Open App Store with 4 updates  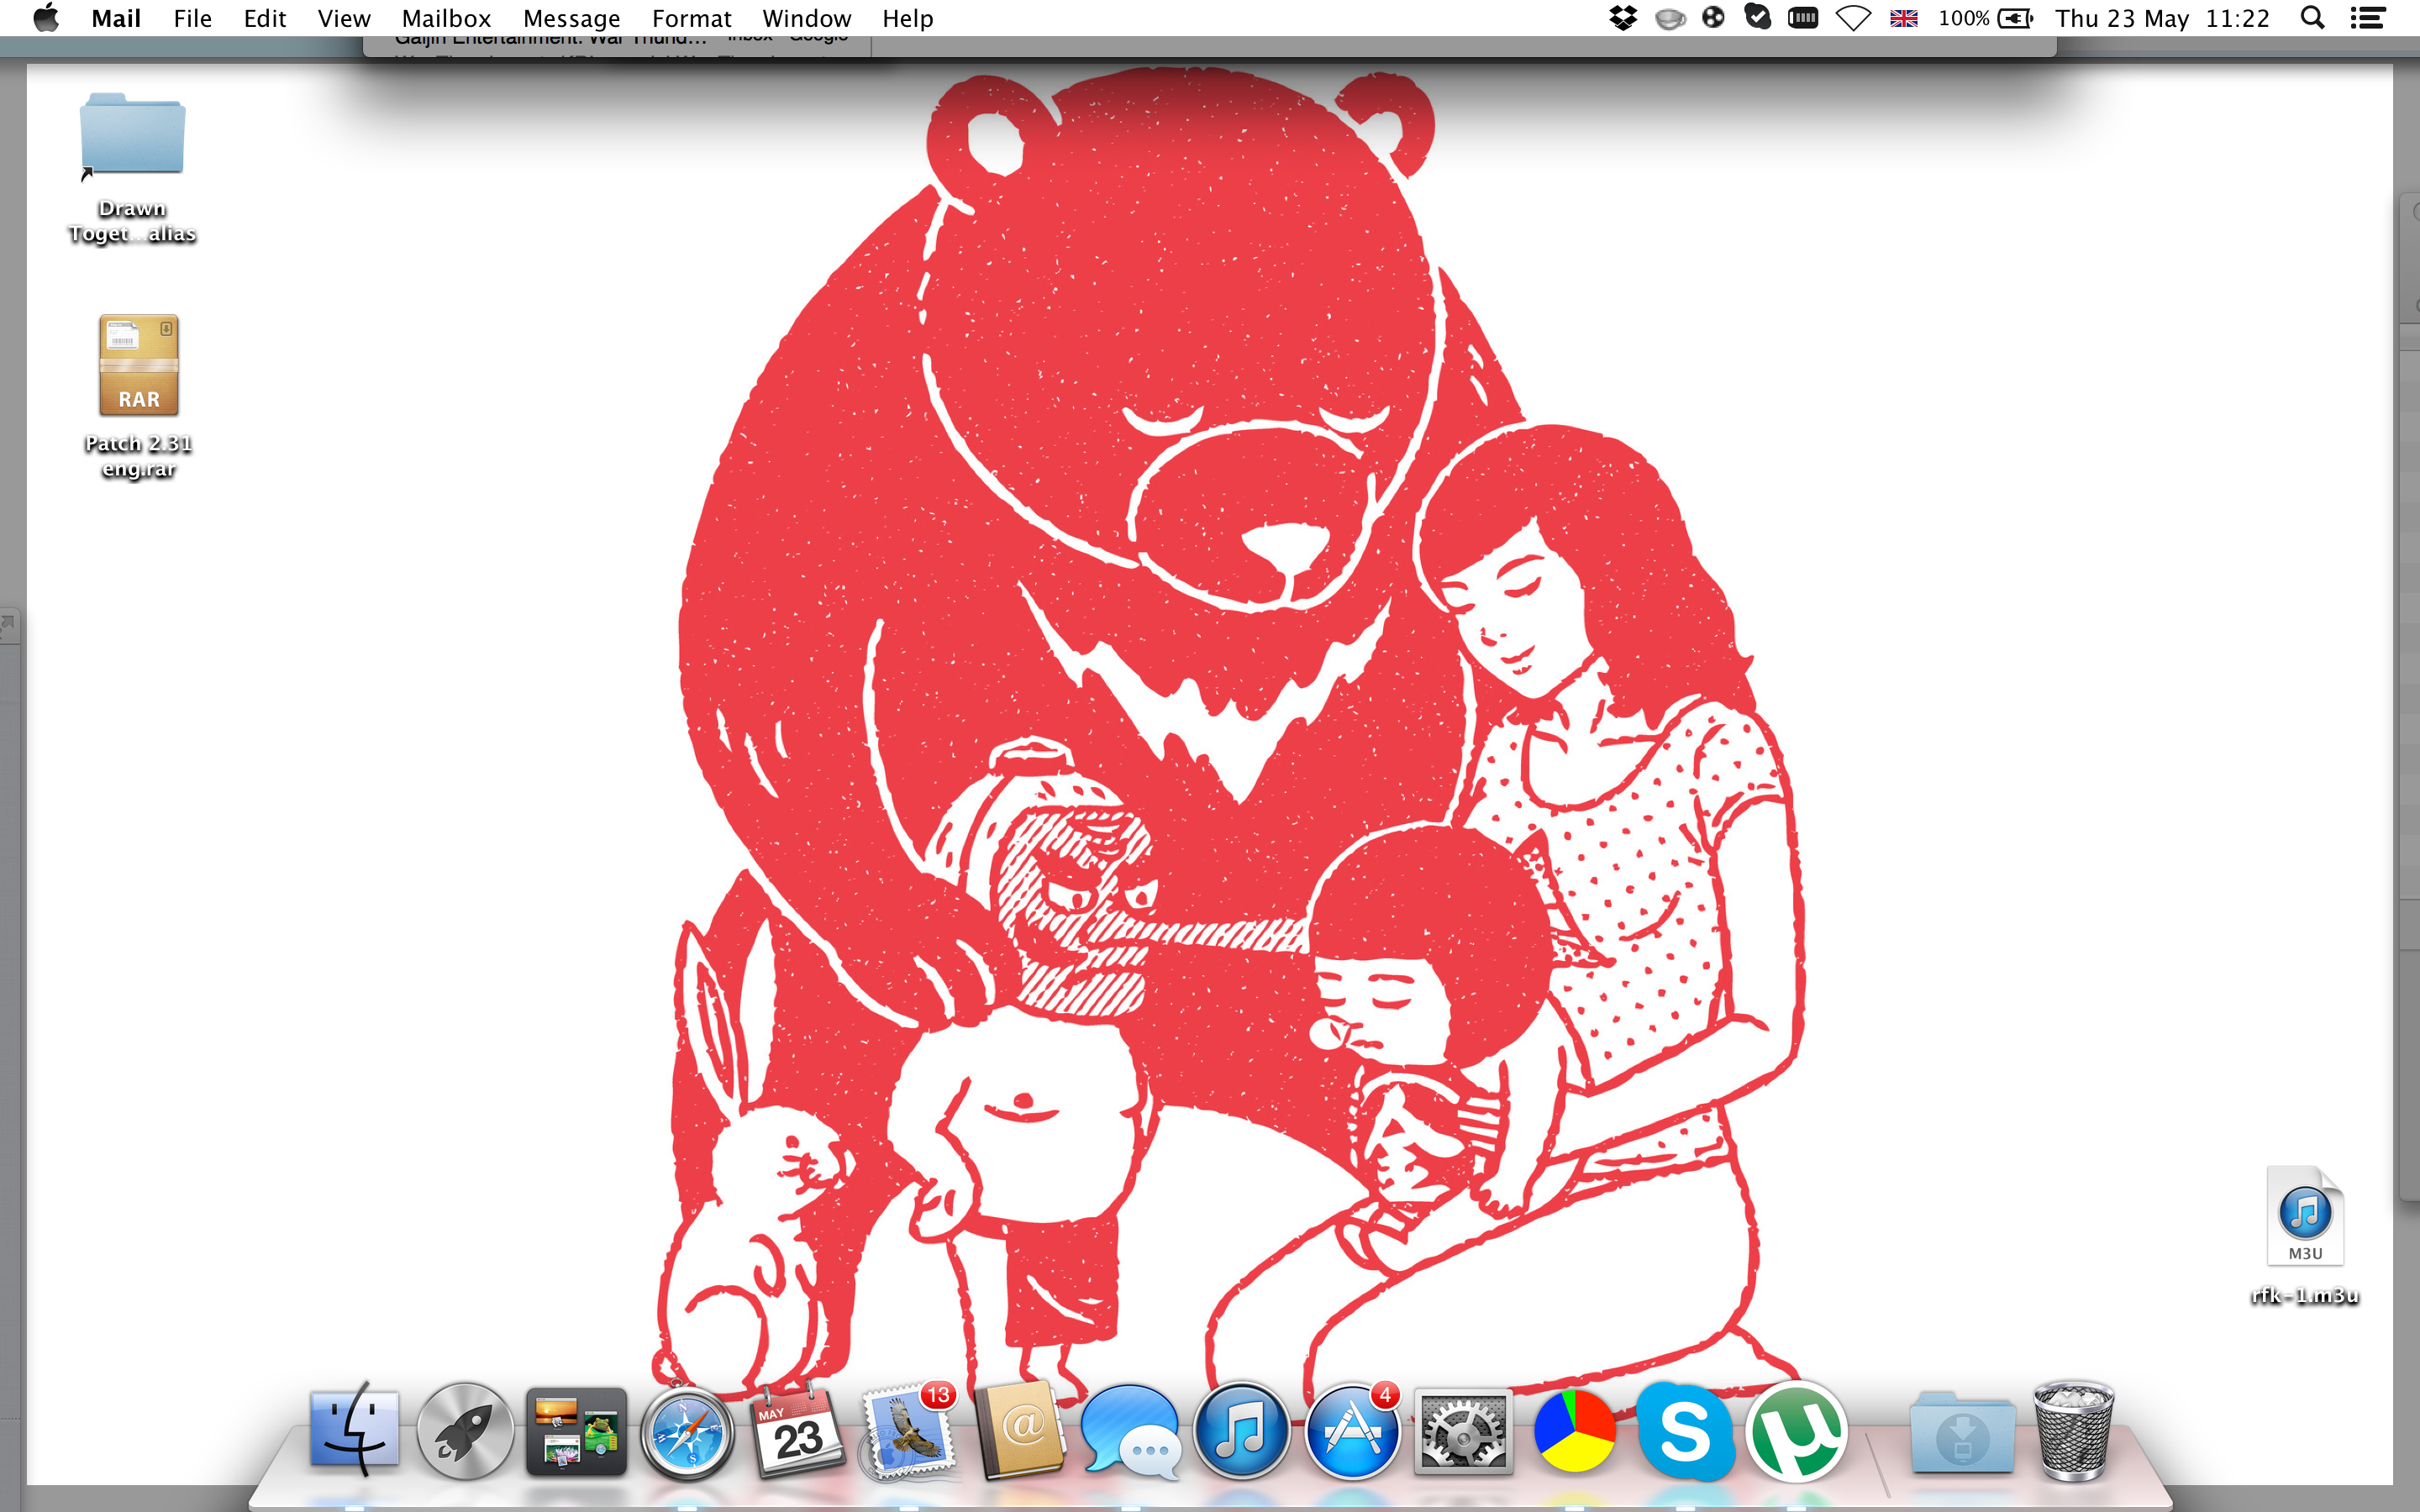point(1353,1432)
